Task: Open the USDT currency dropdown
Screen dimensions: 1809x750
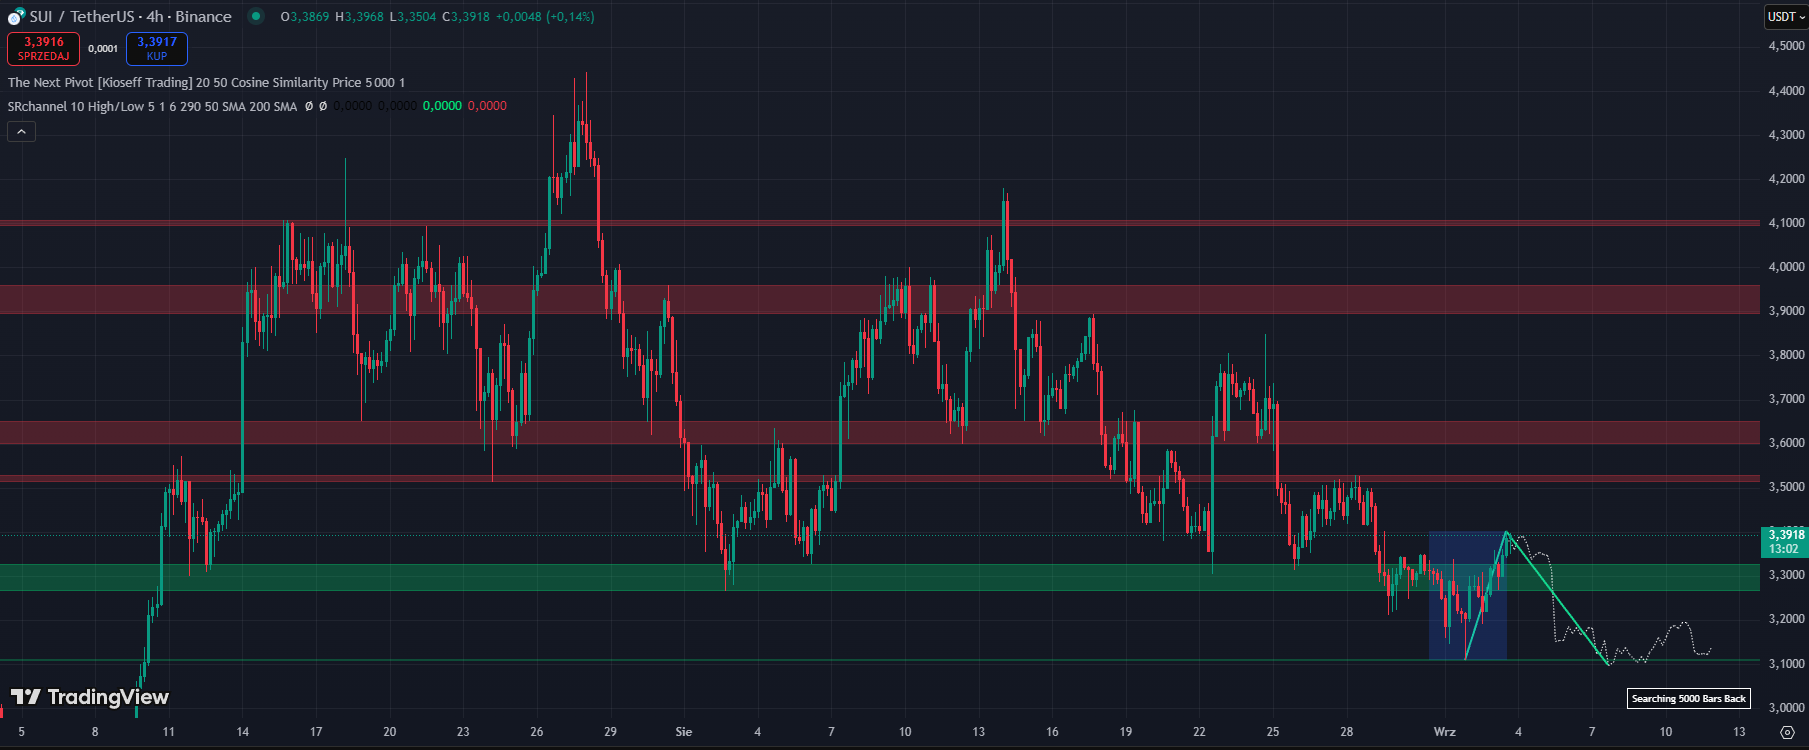Action: point(1785,17)
